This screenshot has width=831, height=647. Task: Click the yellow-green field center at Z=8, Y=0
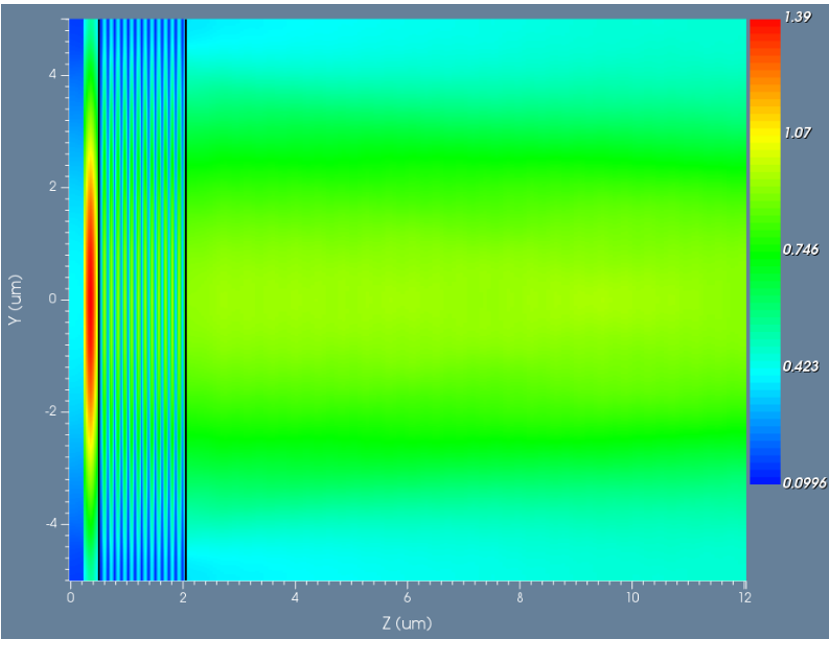pyautogui.click(x=520, y=299)
